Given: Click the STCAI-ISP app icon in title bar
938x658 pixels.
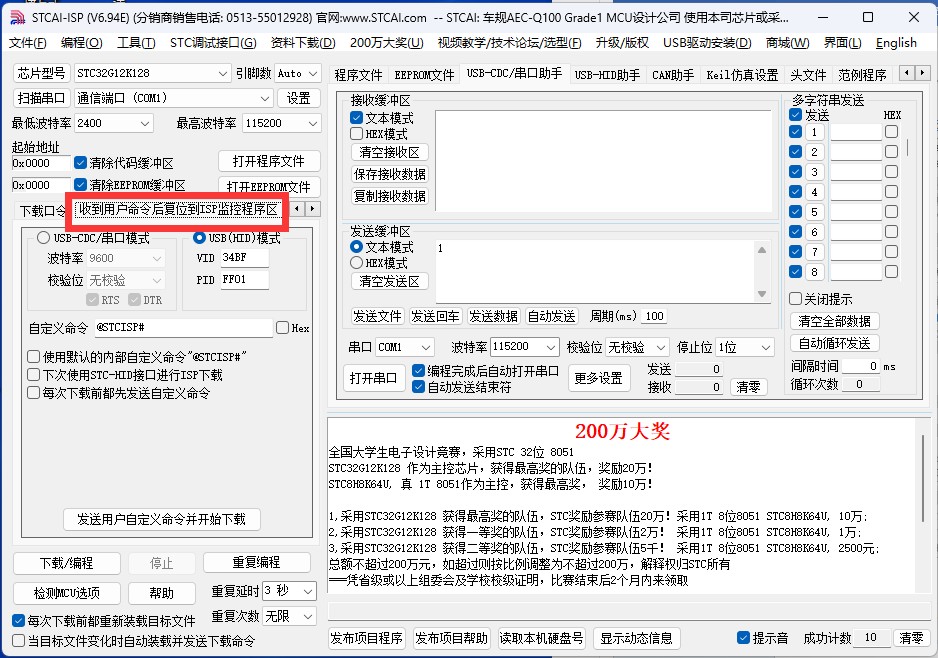Looking at the screenshot, I should click(17, 17).
